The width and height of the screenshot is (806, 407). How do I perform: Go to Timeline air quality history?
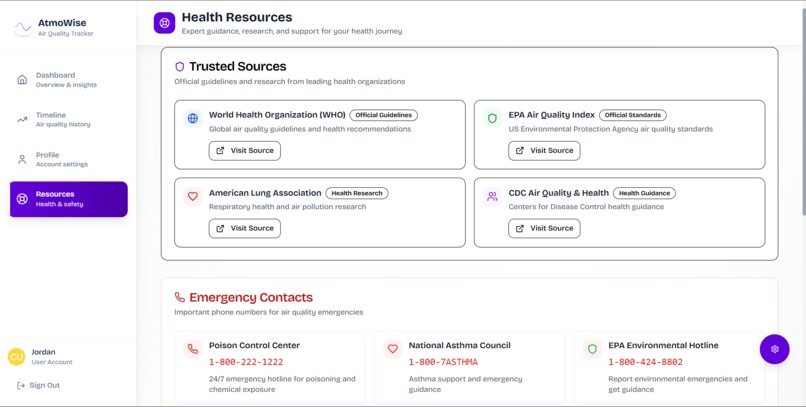point(69,120)
